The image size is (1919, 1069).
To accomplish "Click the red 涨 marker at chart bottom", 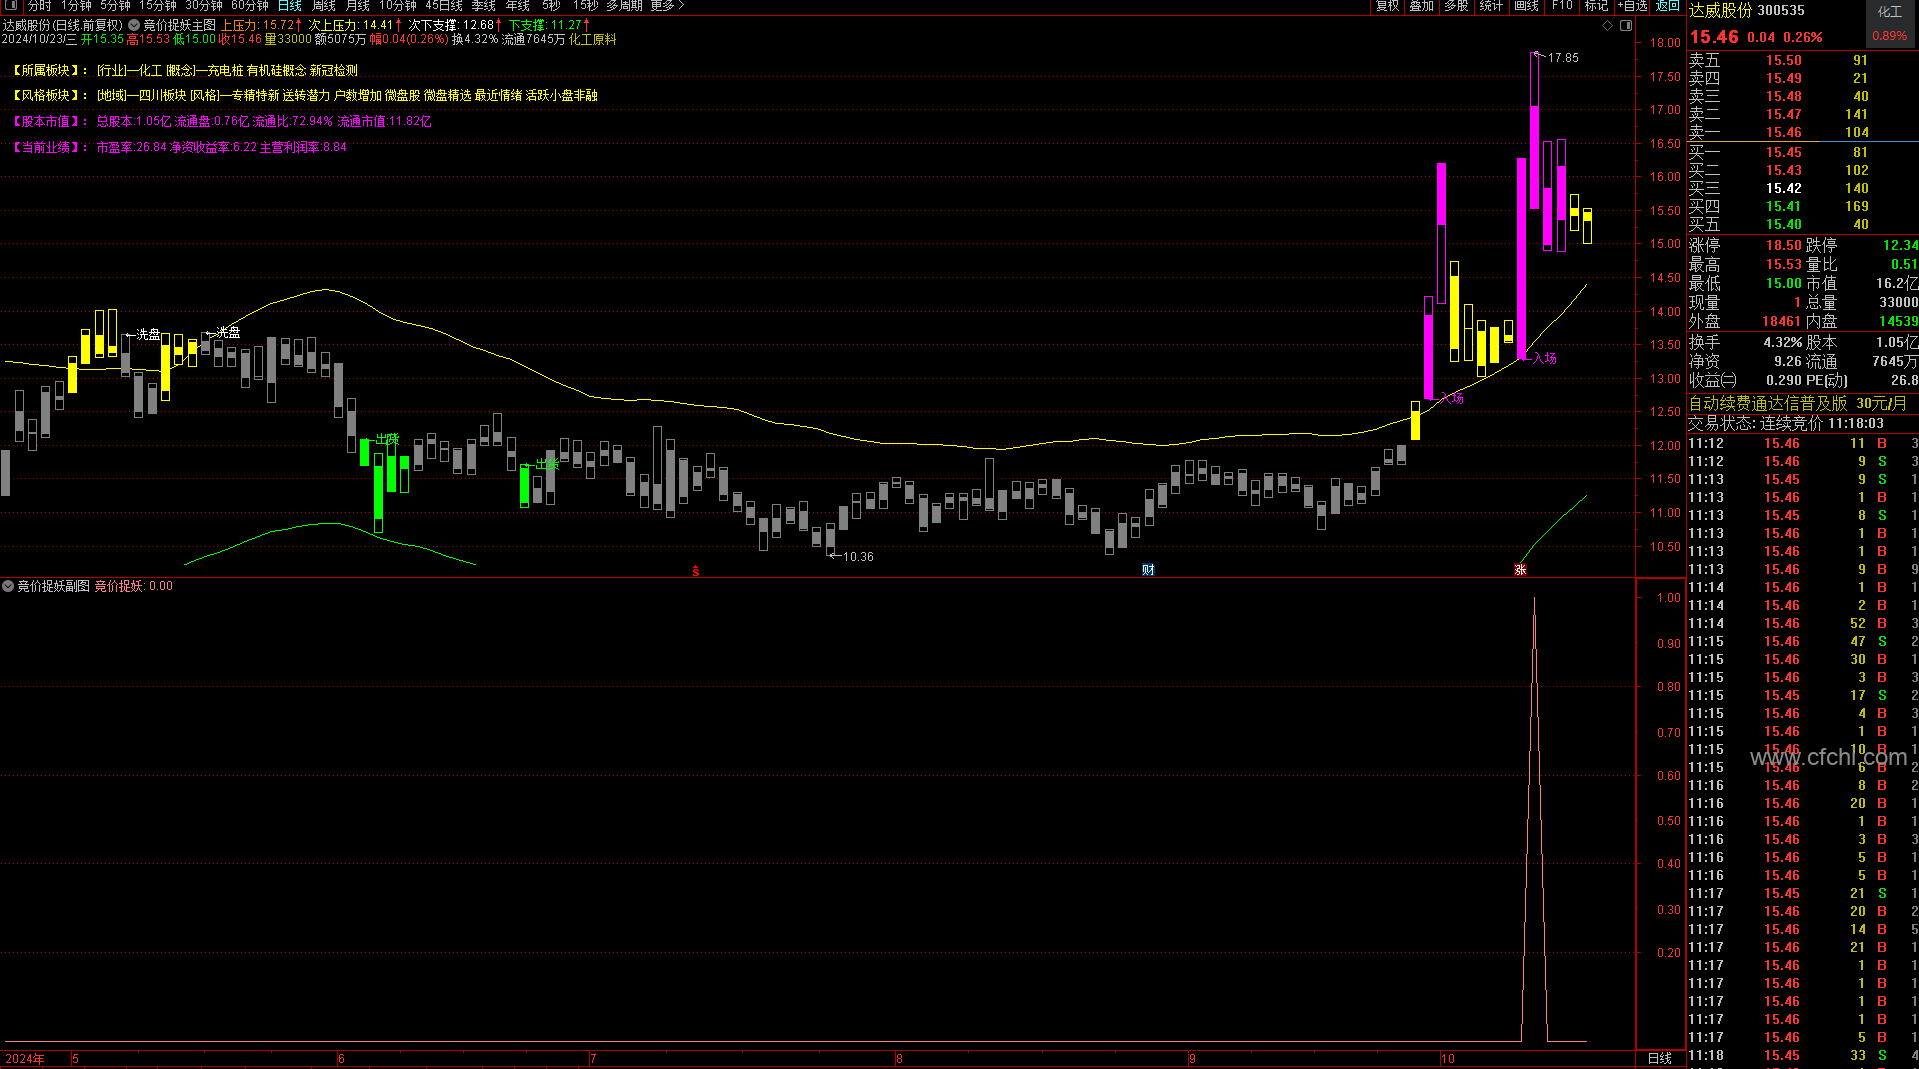I will tap(1520, 570).
